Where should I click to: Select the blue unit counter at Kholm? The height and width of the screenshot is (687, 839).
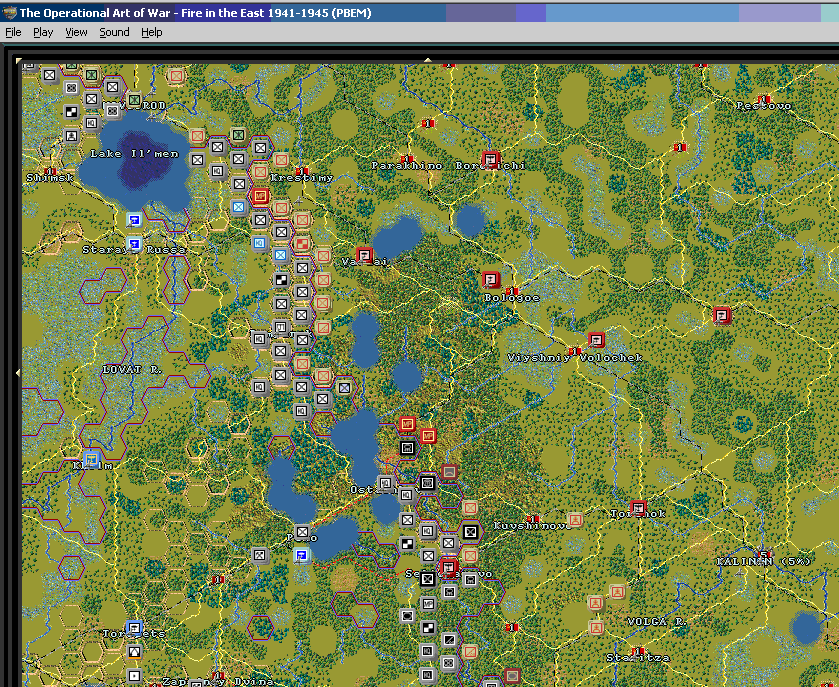(92, 459)
